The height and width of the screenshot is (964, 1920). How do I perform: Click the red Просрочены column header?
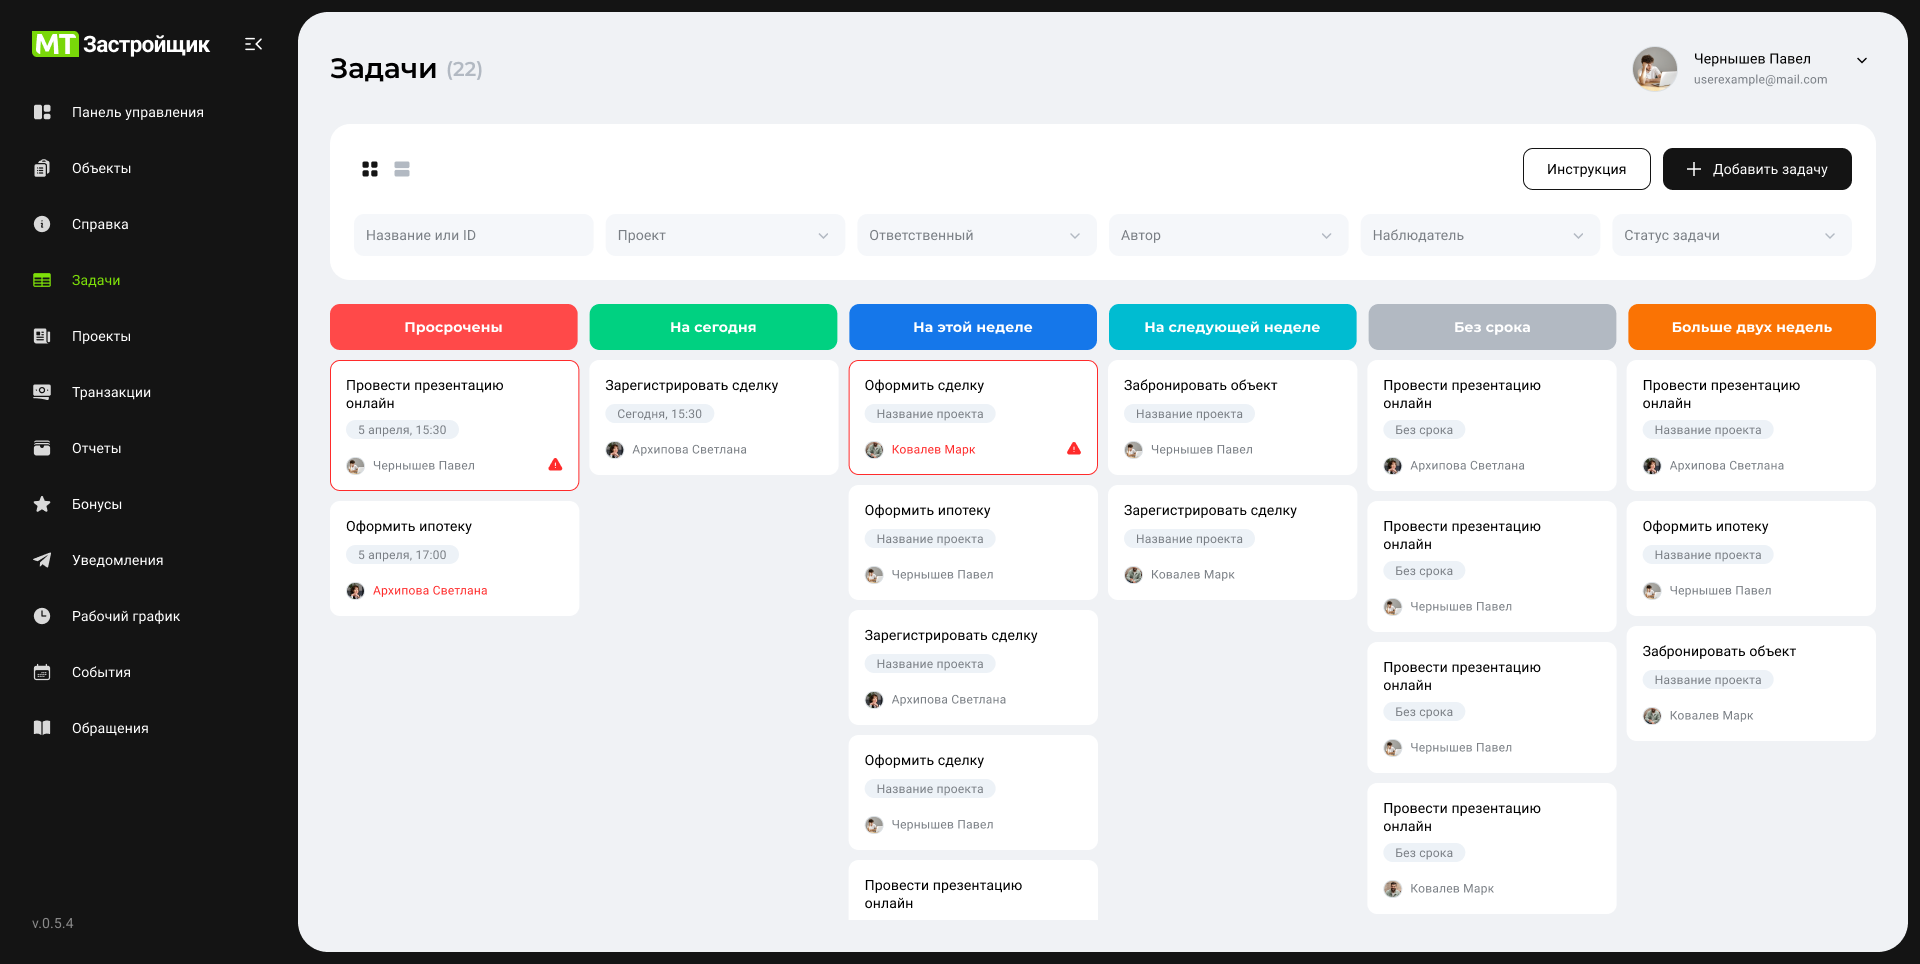click(453, 327)
